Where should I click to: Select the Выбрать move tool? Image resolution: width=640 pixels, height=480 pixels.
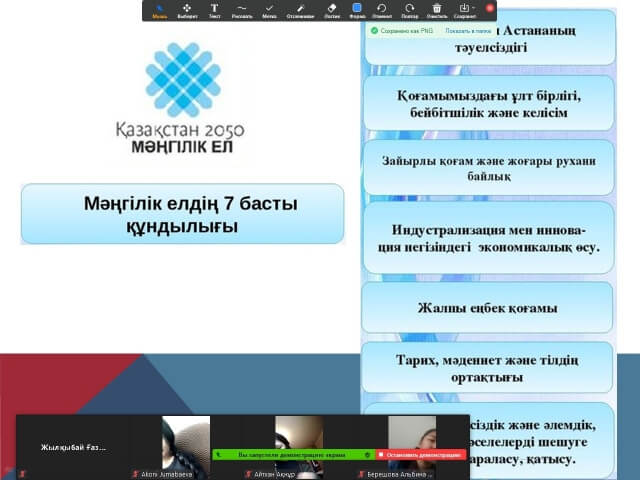(187, 11)
